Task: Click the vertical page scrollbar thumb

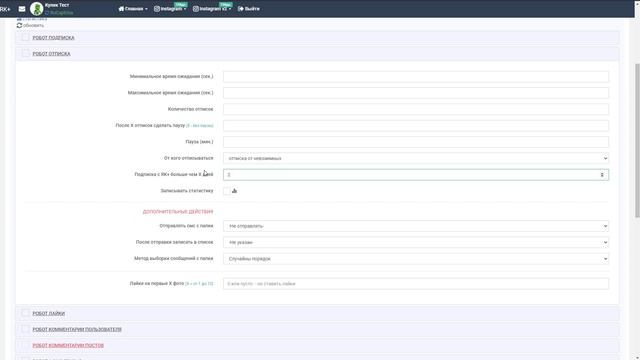Action: (637, 141)
